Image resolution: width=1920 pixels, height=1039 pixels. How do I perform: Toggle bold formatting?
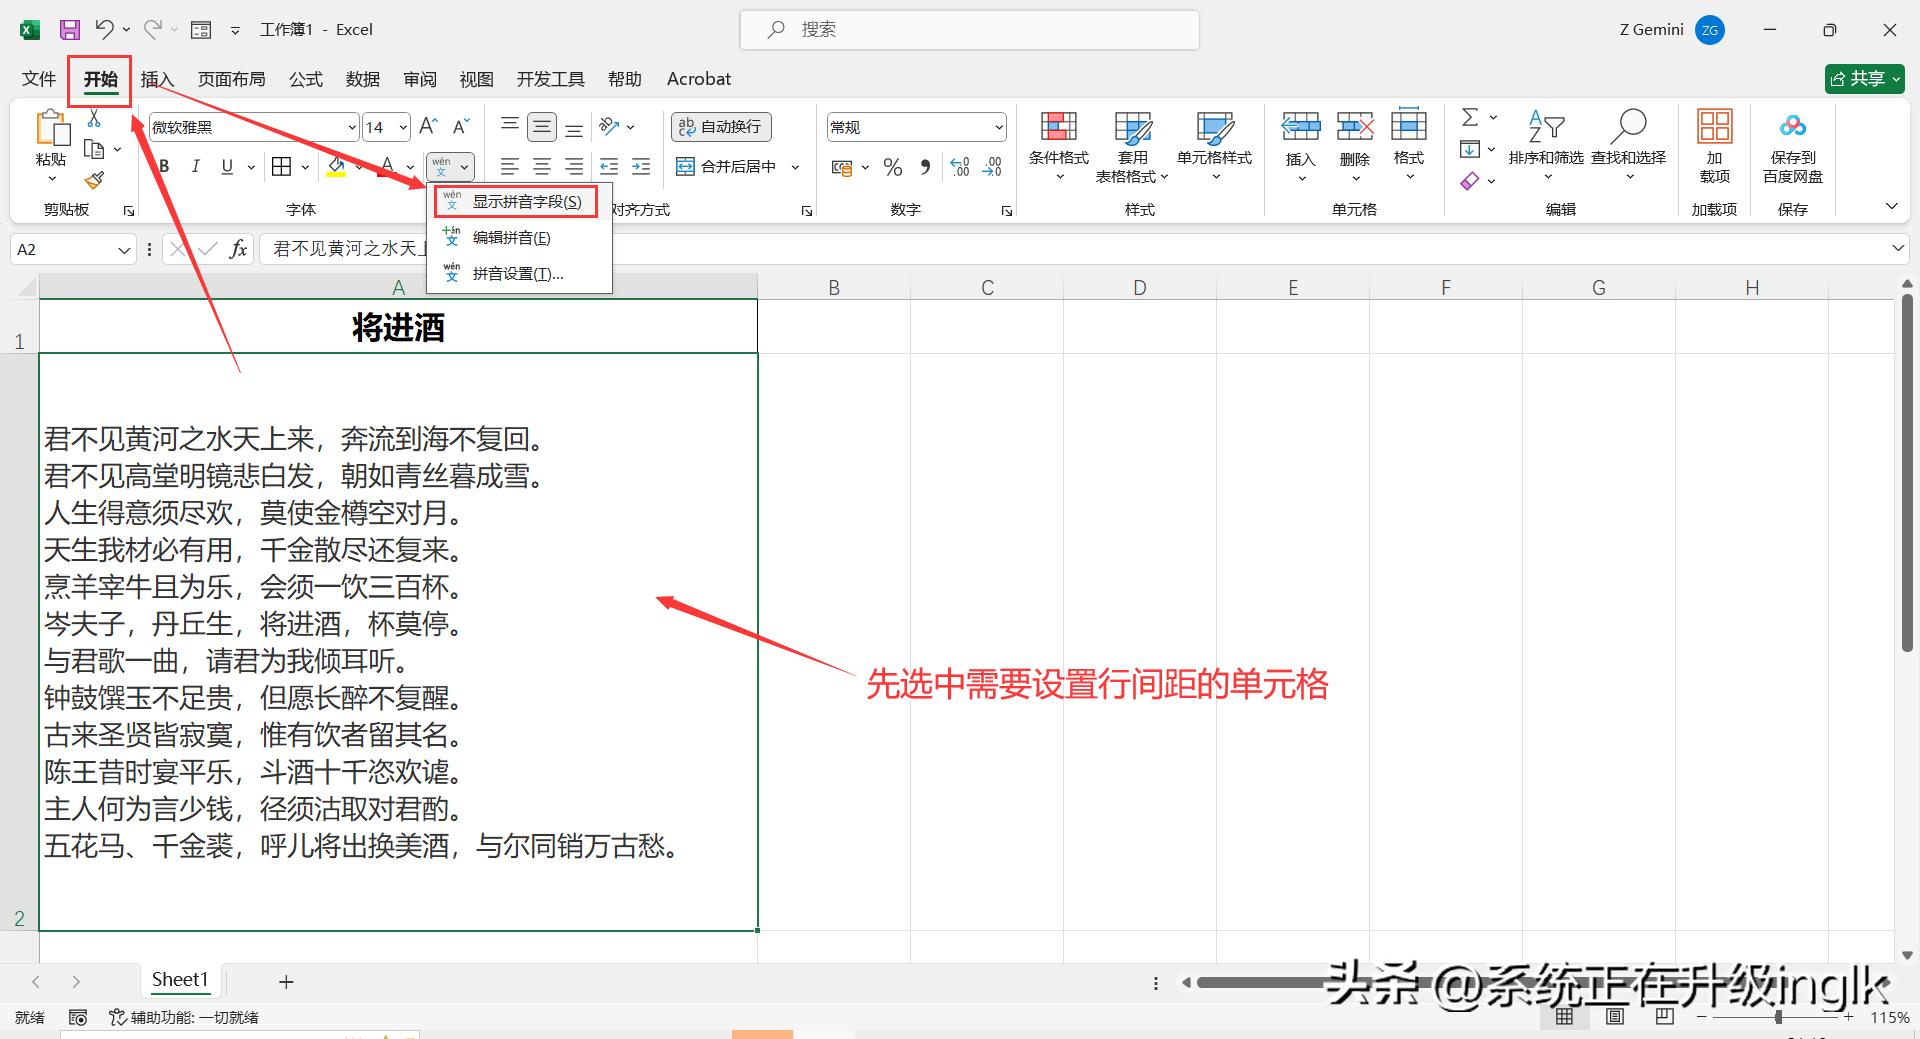click(x=163, y=166)
